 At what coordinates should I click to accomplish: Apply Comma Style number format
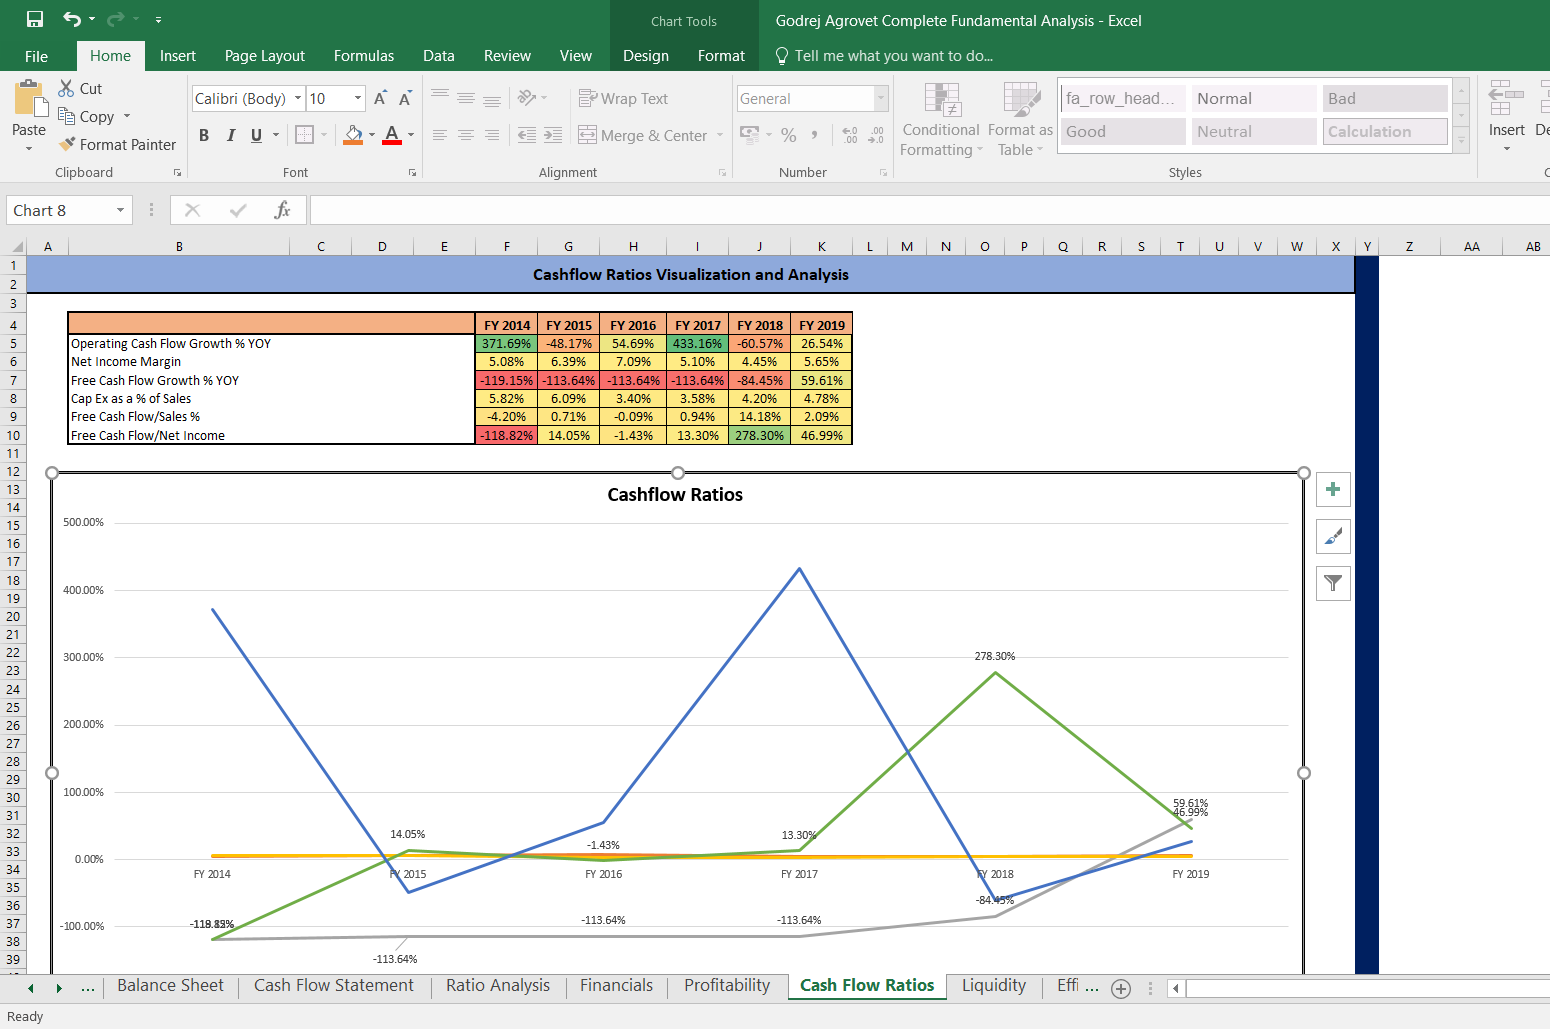point(814,135)
